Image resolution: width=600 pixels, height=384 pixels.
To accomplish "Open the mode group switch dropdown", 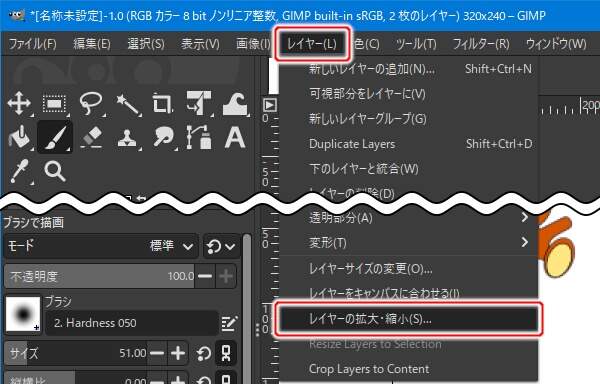I will click(x=221, y=246).
